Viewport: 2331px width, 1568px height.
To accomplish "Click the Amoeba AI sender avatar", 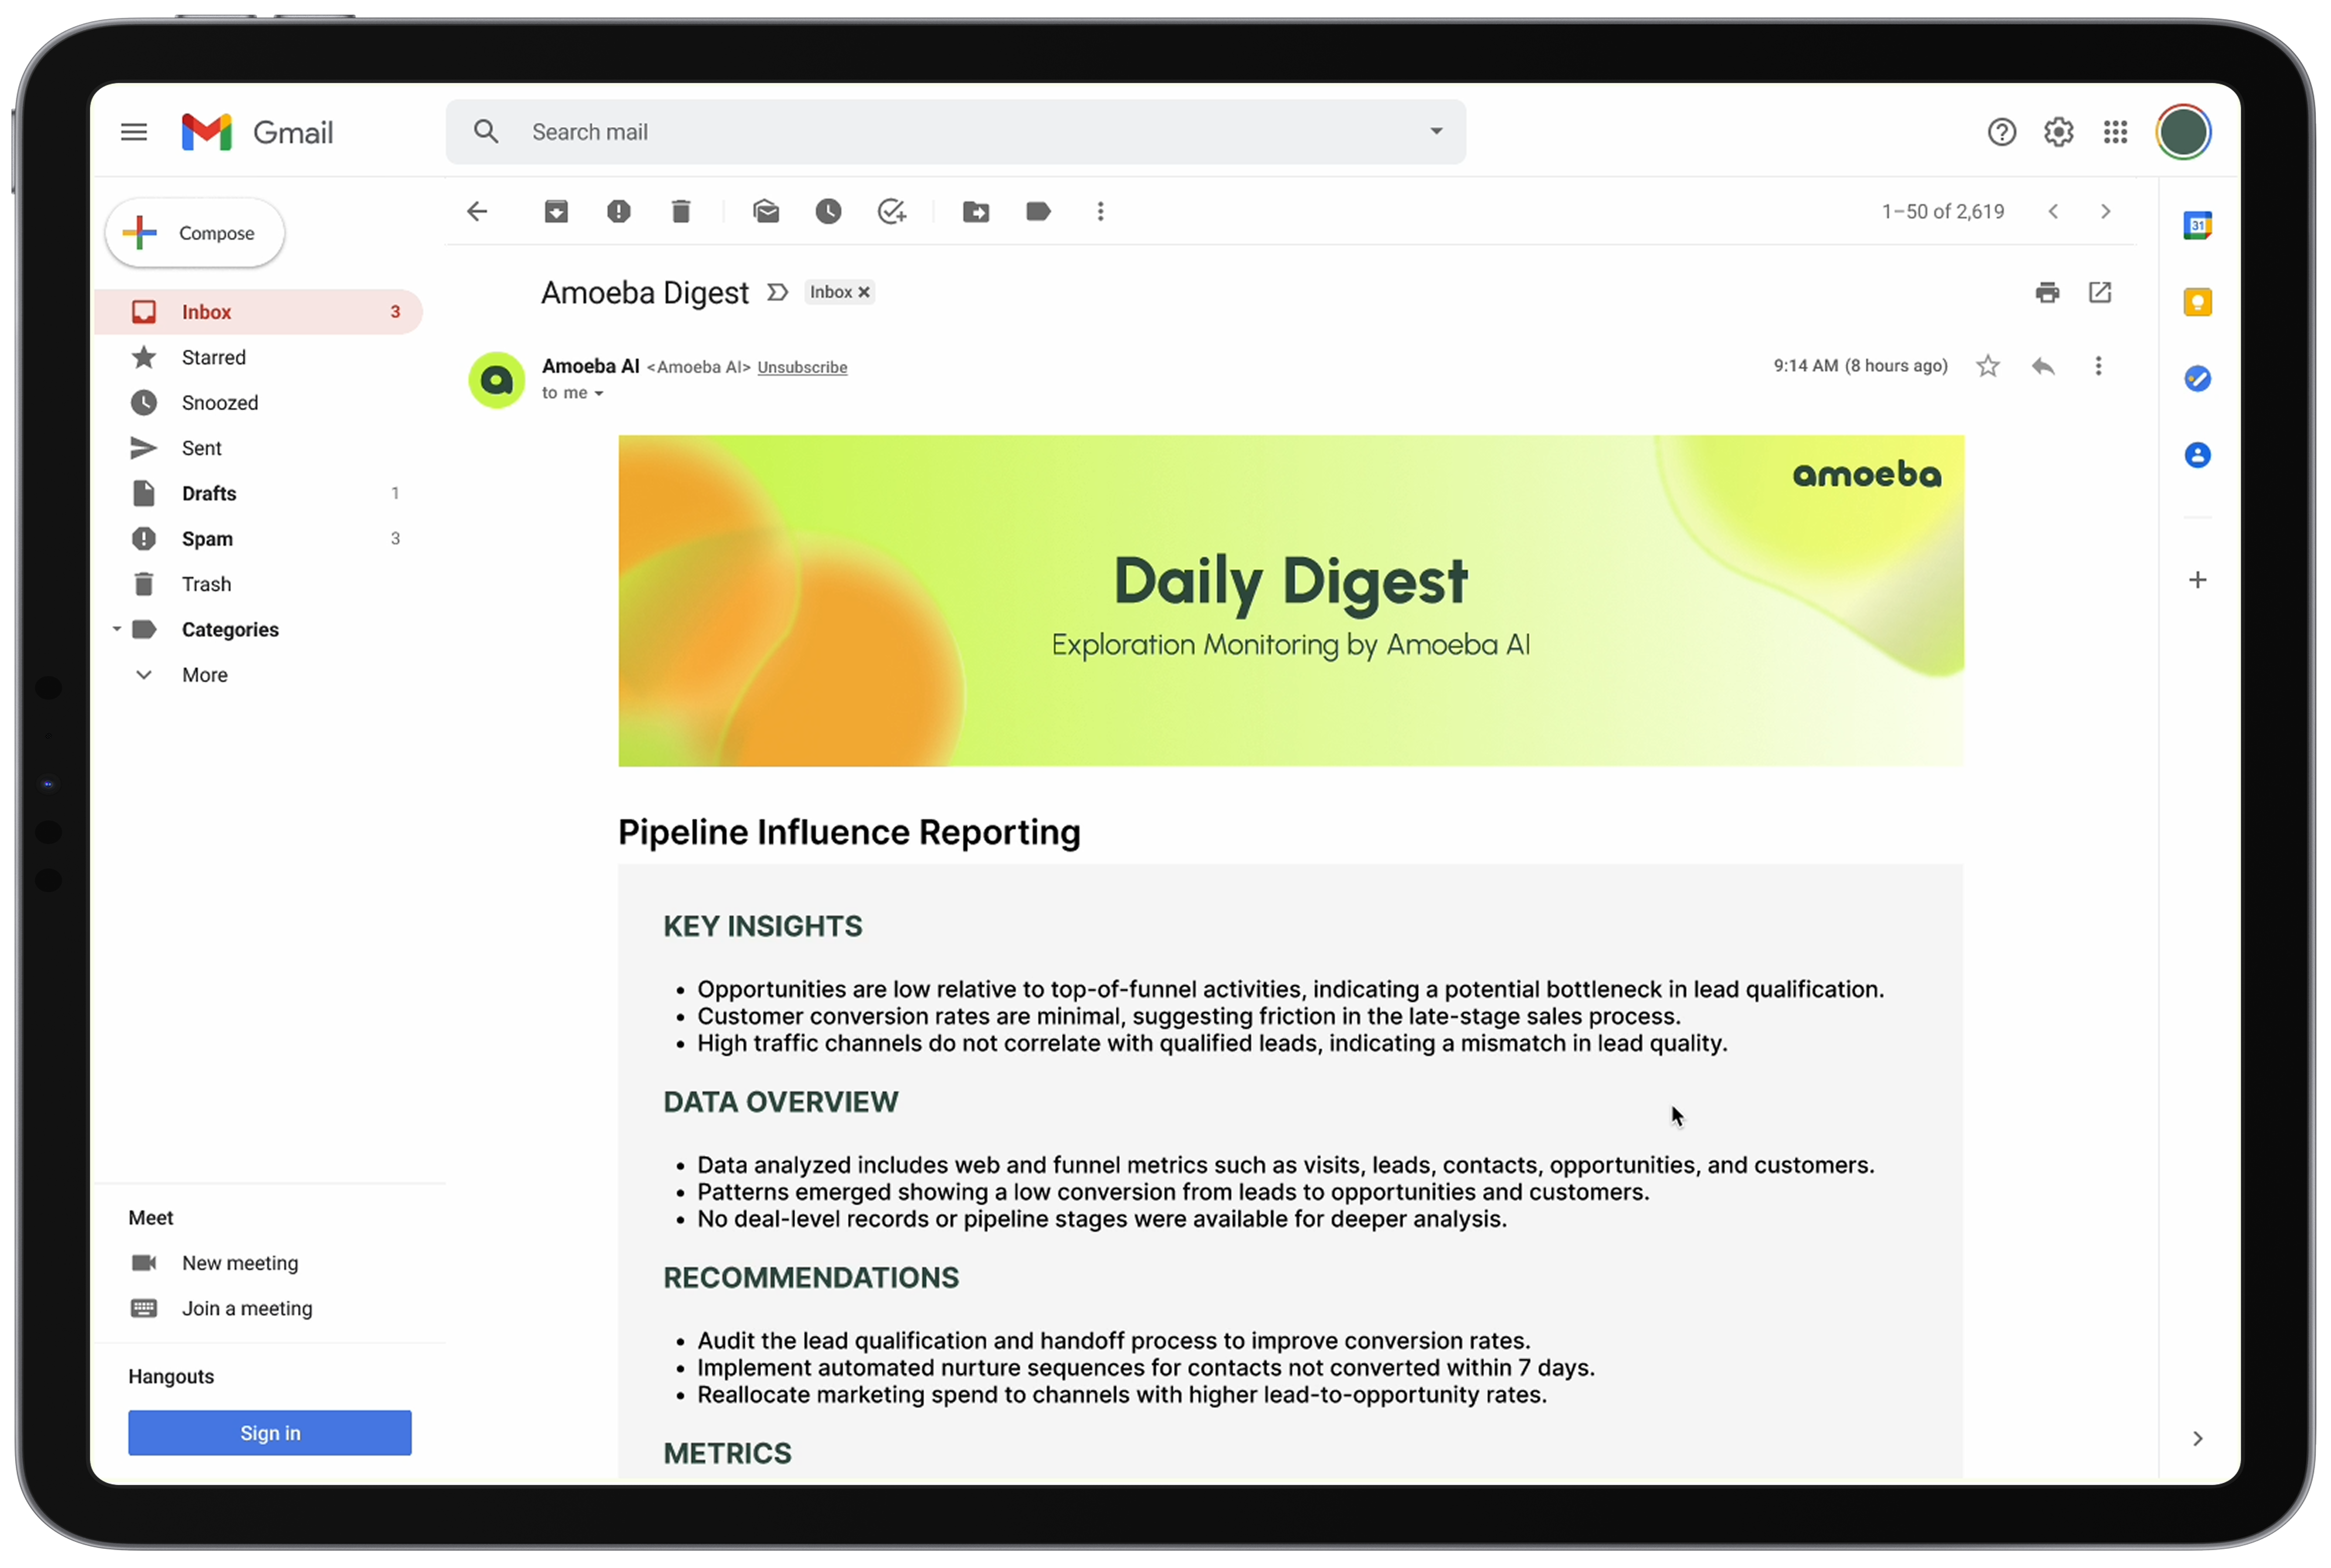I will (x=496, y=380).
